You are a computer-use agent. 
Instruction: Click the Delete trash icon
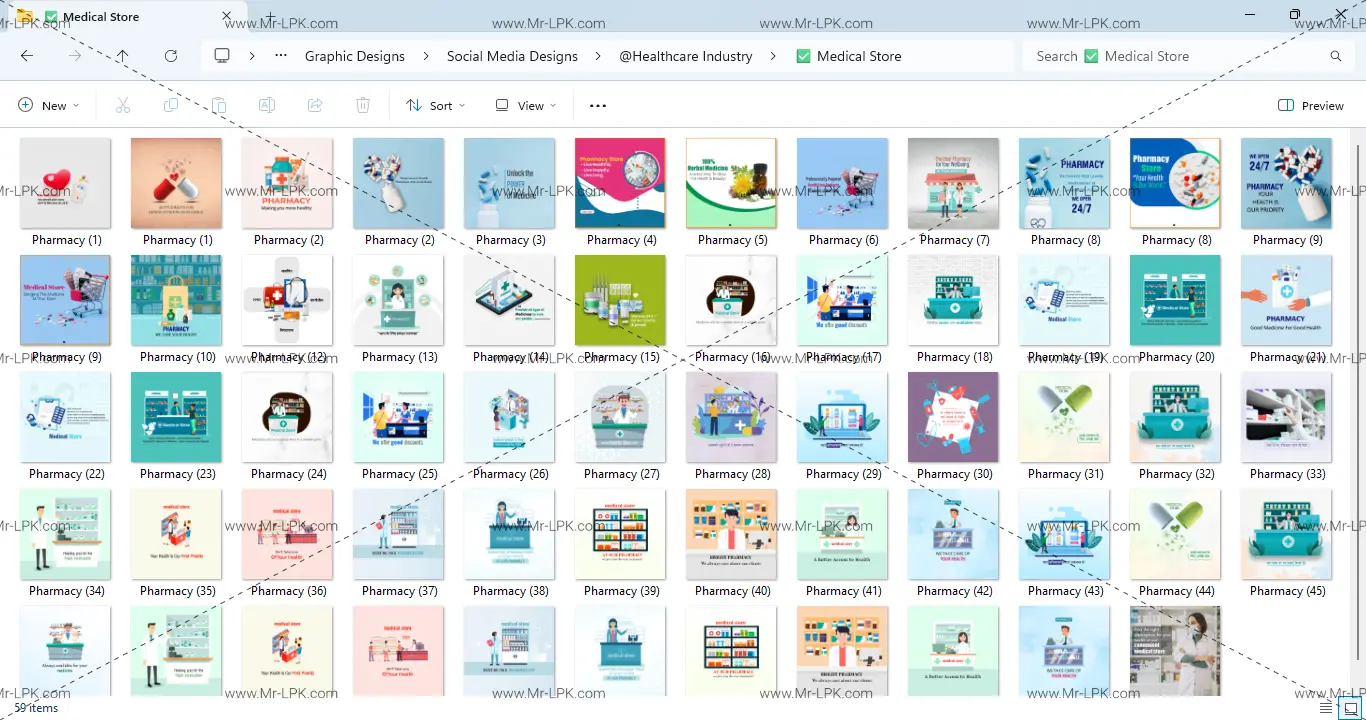click(x=363, y=105)
